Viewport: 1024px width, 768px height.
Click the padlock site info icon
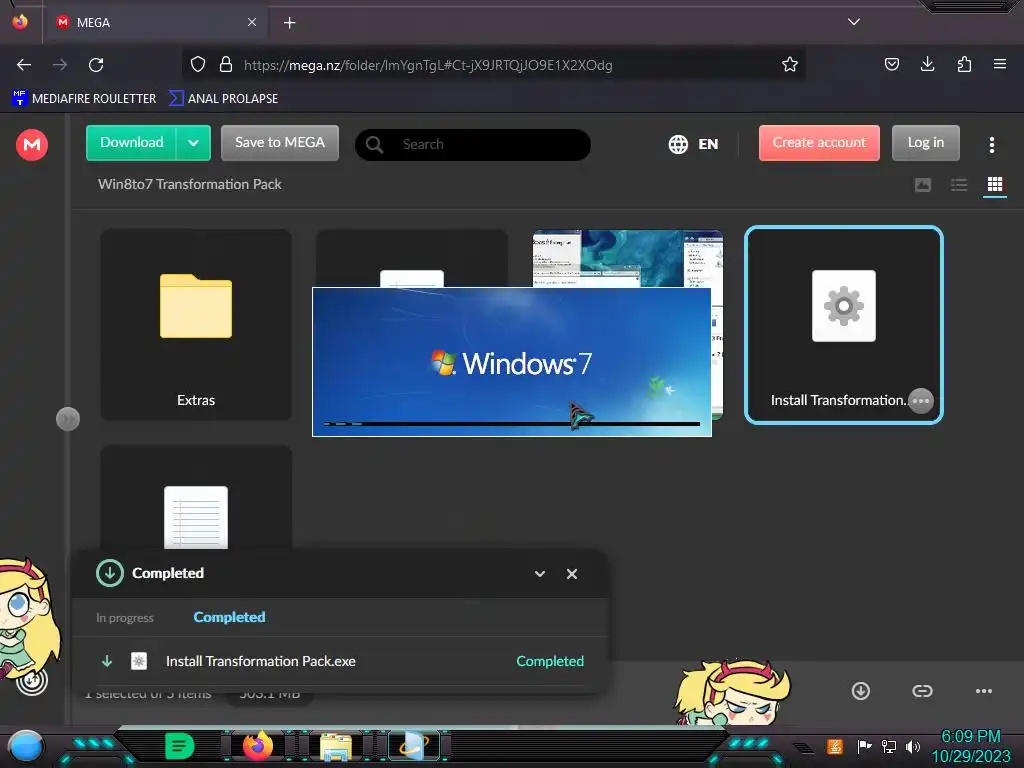[x=226, y=64]
